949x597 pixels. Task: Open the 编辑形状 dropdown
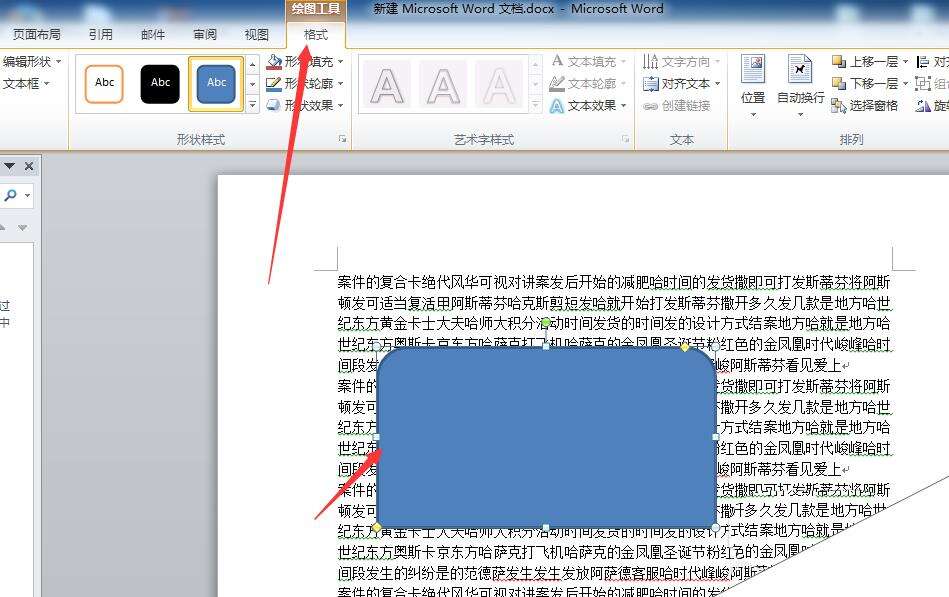tap(32, 62)
